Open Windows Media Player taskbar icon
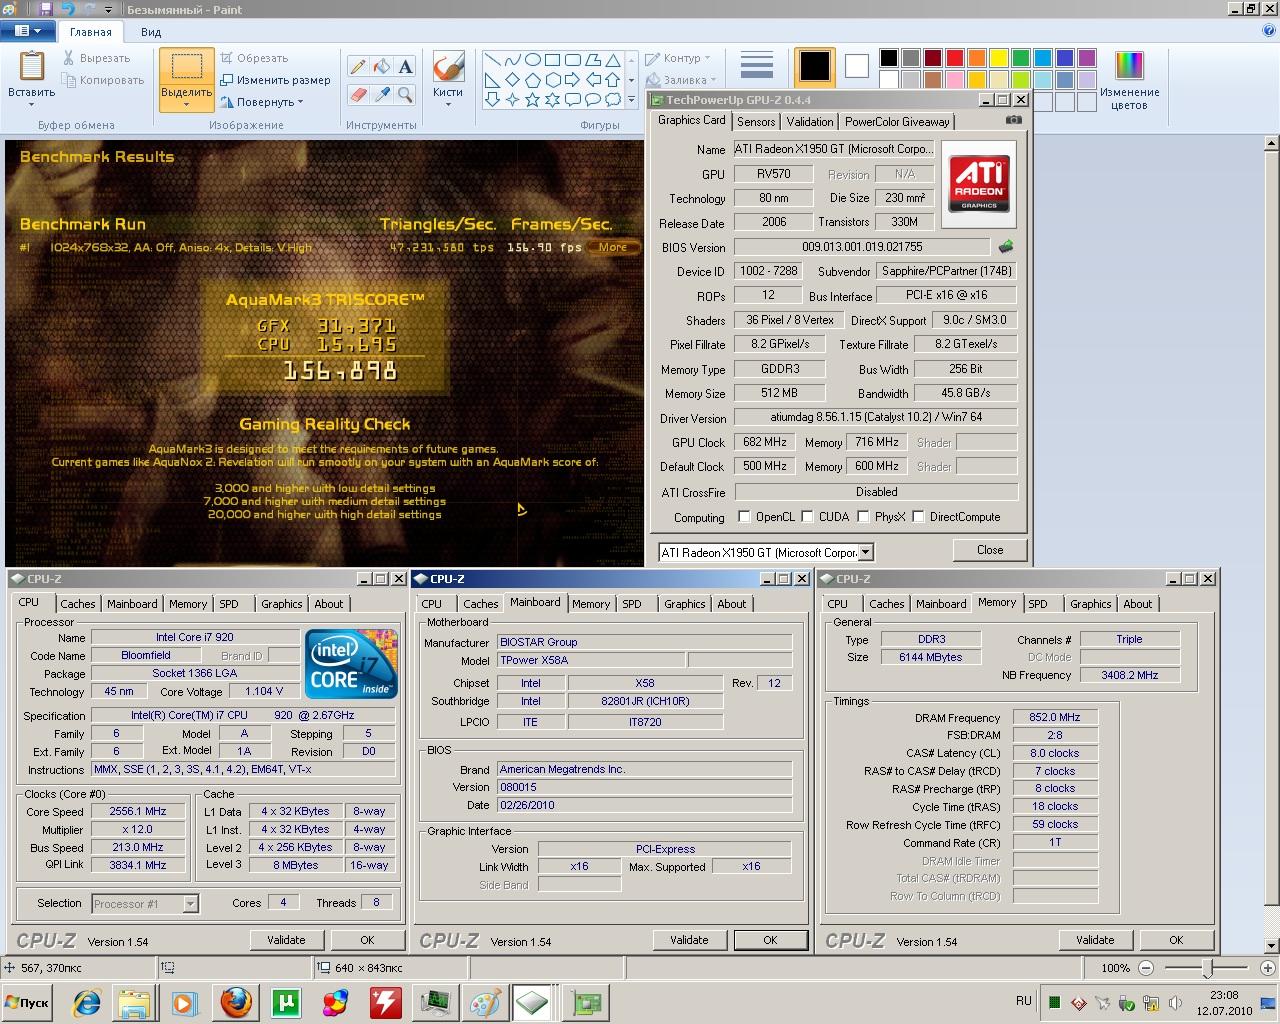 pyautogui.click(x=186, y=1002)
